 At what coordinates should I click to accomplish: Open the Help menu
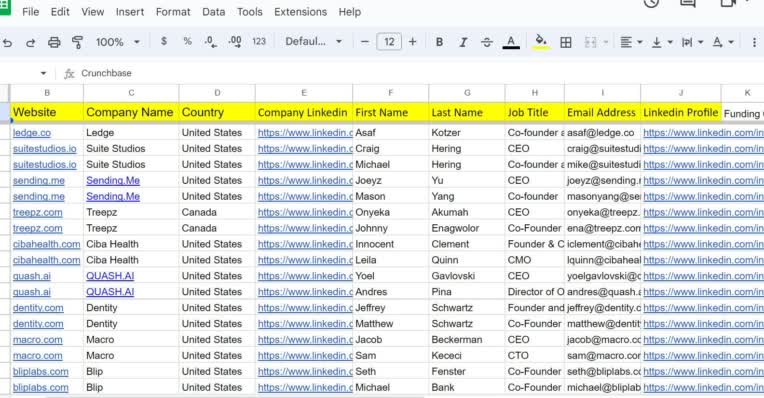pyautogui.click(x=349, y=12)
